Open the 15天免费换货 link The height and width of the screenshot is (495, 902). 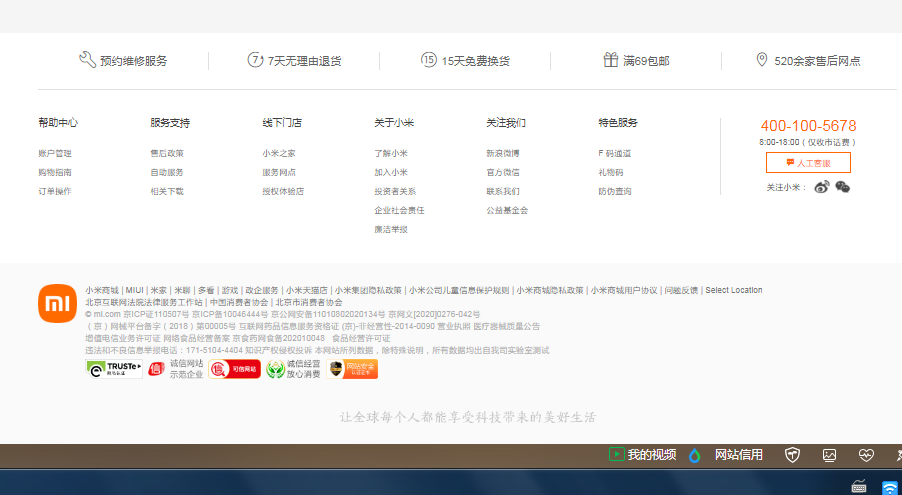pos(476,60)
